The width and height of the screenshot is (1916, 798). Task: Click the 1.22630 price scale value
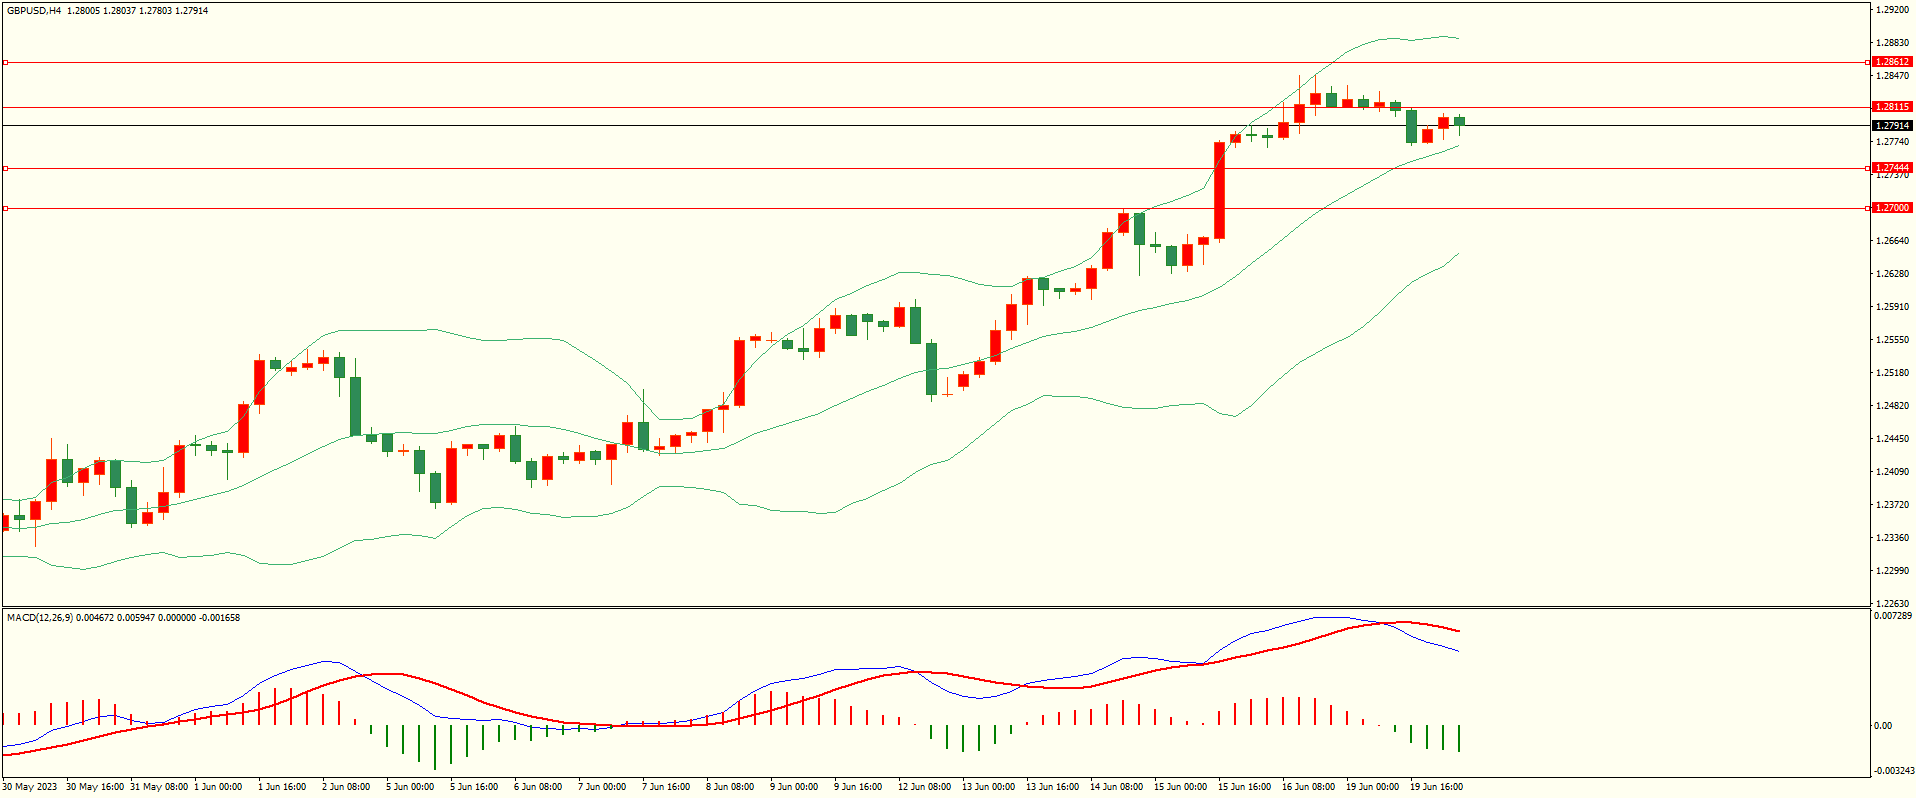[x=1893, y=604]
